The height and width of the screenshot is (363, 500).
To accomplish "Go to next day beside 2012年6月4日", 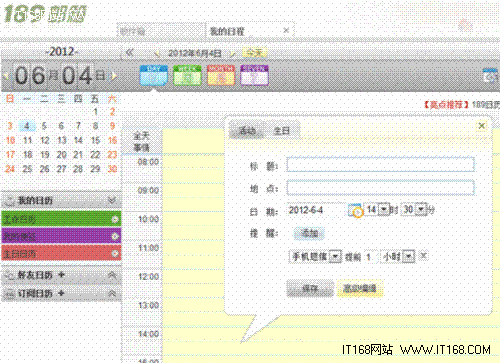I will click(233, 53).
